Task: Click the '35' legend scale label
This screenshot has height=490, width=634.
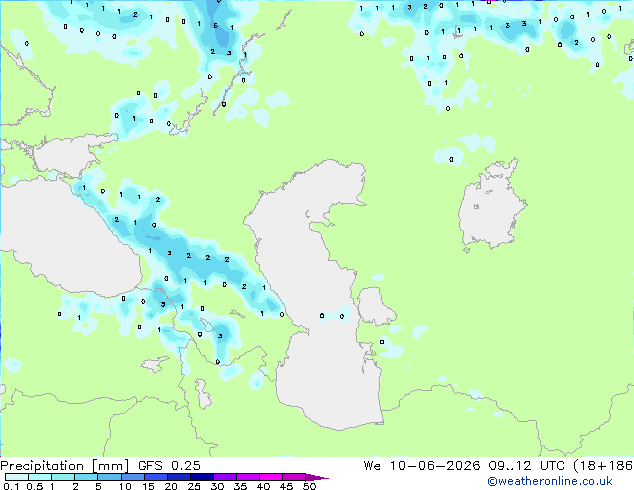Action: 240,486
